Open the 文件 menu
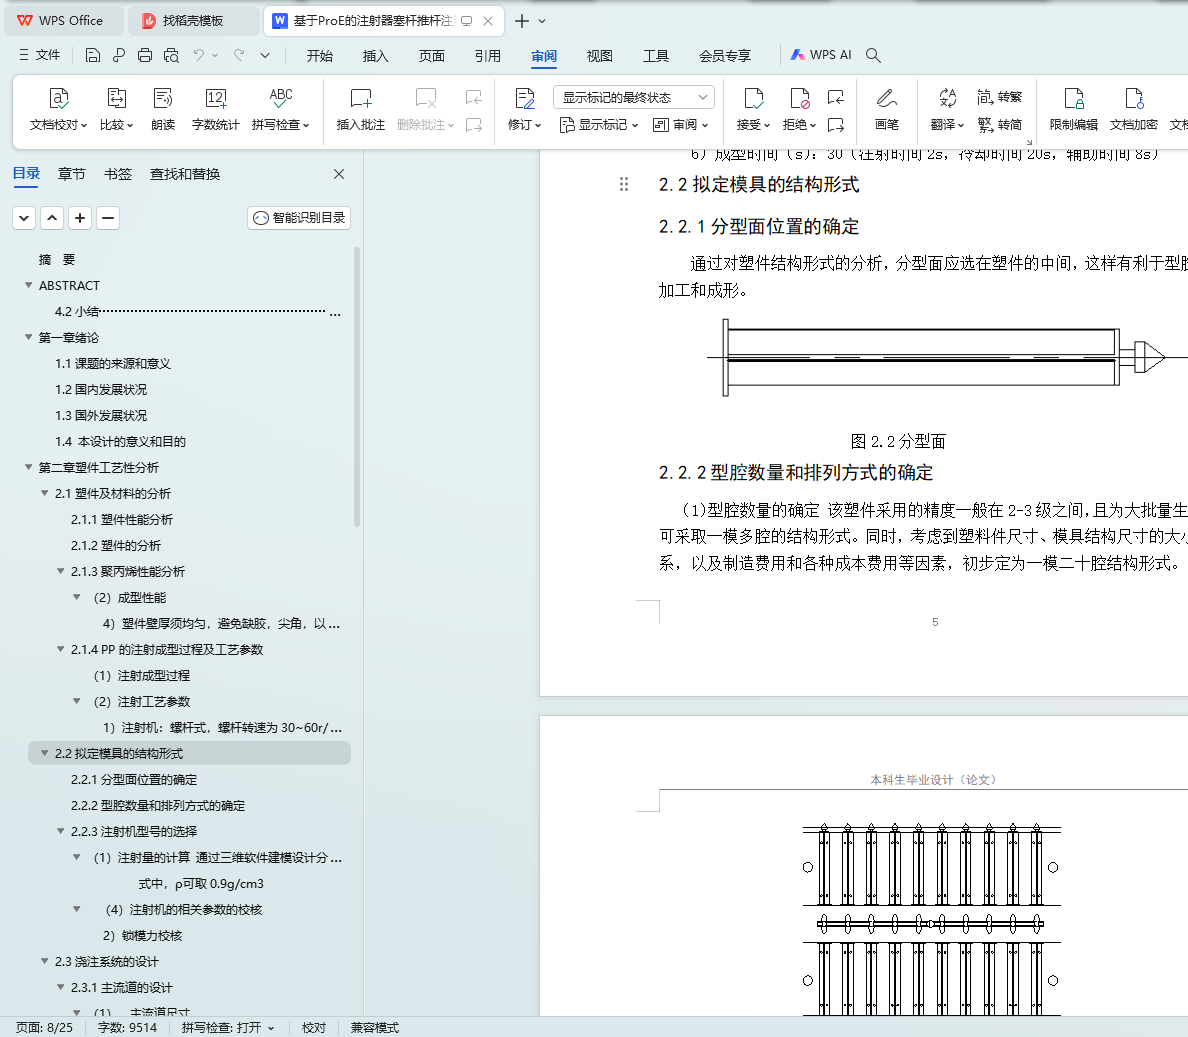This screenshot has width=1188, height=1037. coord(39,55)
